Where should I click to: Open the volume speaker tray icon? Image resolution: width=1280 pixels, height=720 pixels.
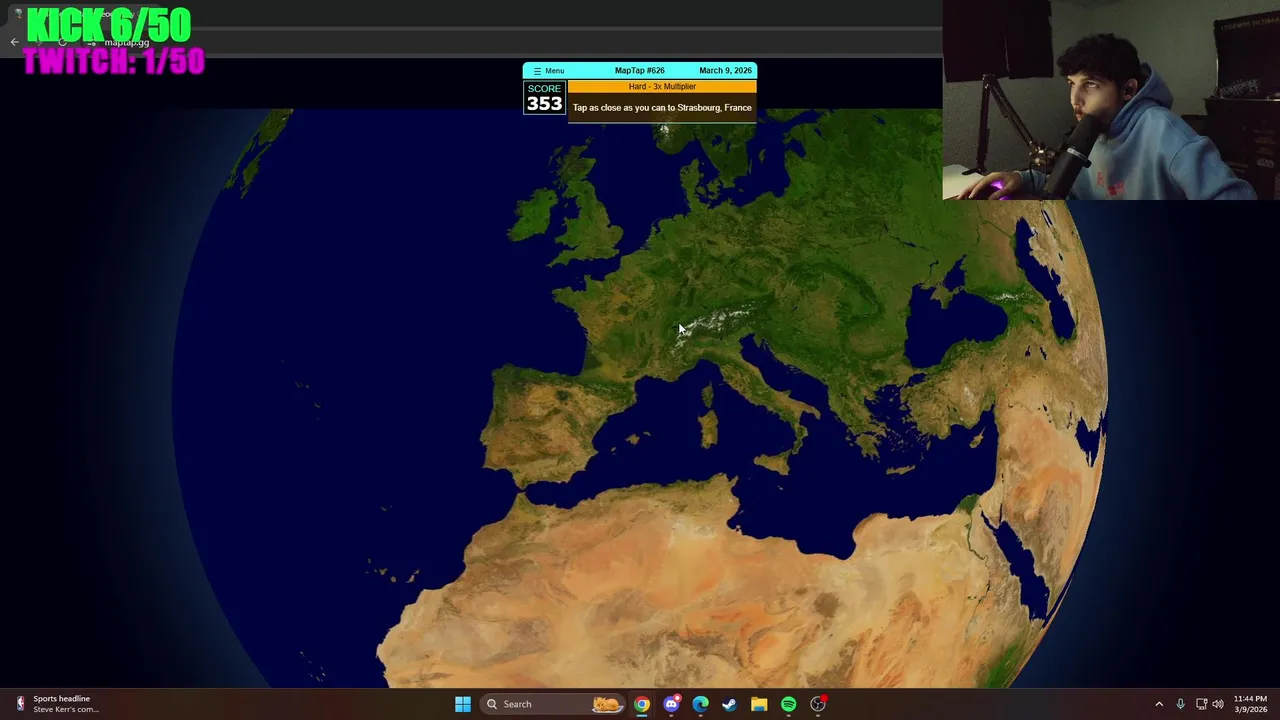coord(1217,704)
